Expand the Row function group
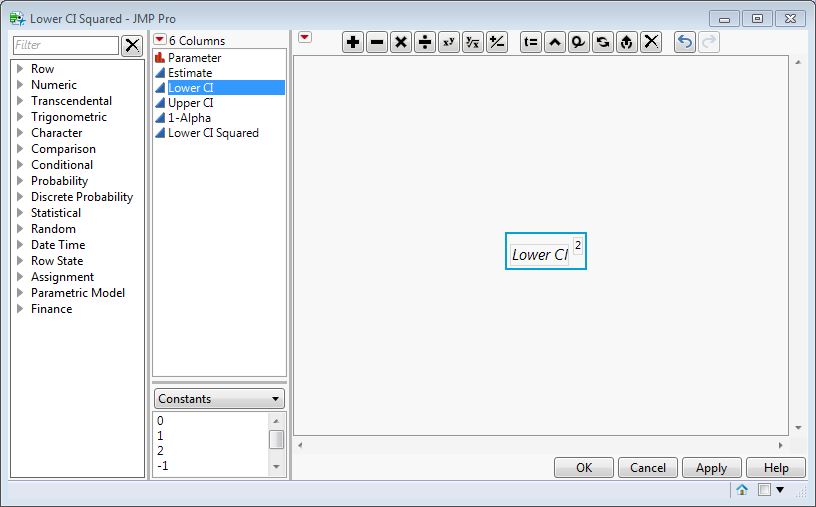This screenshot has height=507, width=816. pyautogui.click(x=20, y=69)
